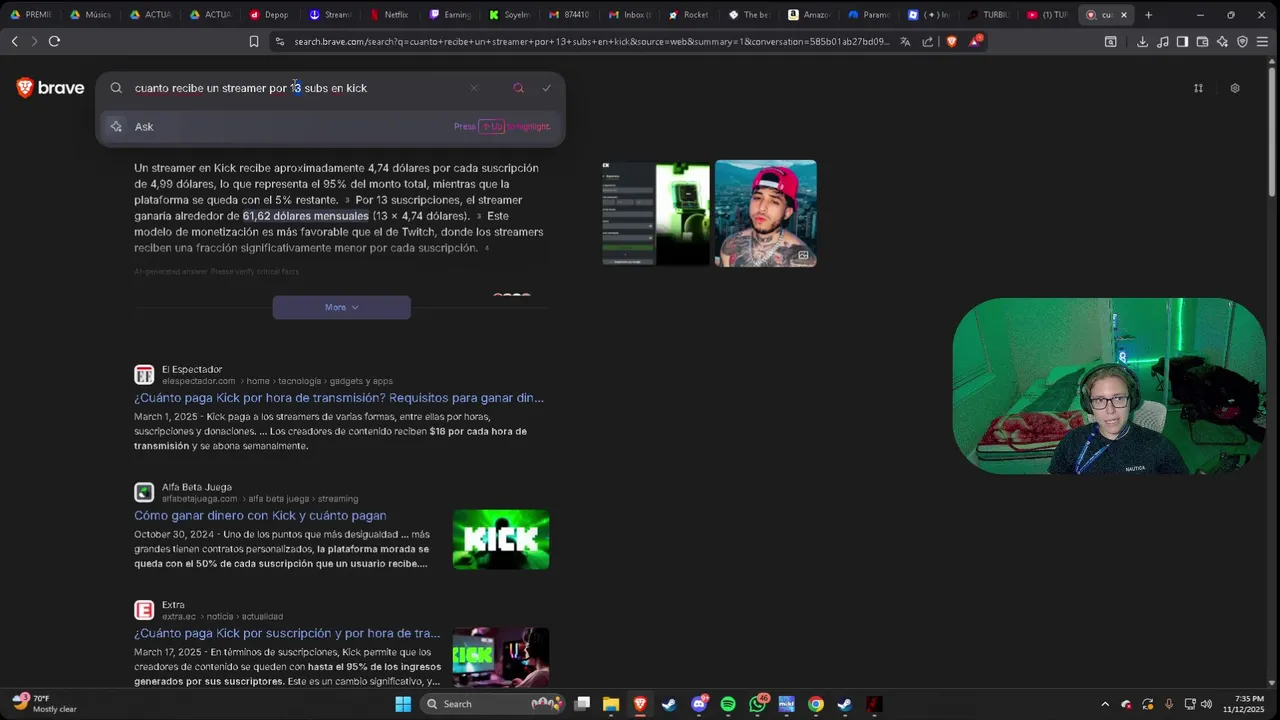This screenshot has height=720, width=1280.
Task: Open 'Cómo ganar dinero con Kick' link
Action: pyautogui.click(x=260, y=516)
